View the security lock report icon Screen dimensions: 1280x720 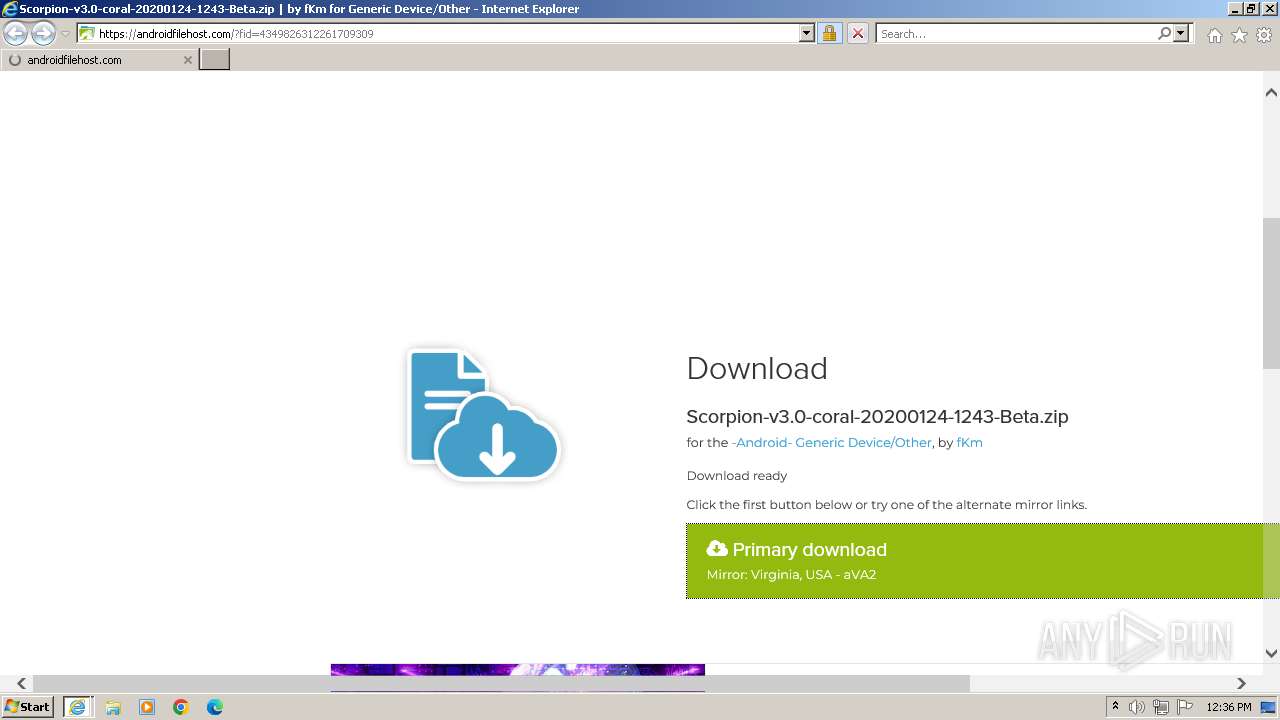click(x=829, y=34)
